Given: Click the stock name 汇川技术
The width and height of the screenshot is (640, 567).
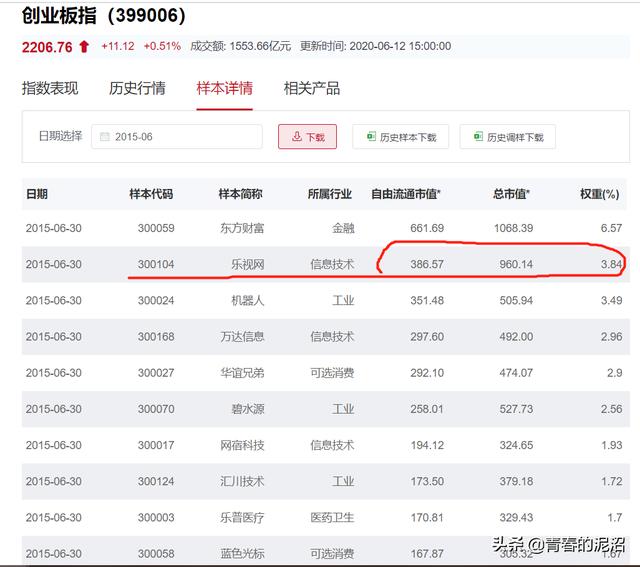Looking at the screenshot, I should [x=242, y=482].
